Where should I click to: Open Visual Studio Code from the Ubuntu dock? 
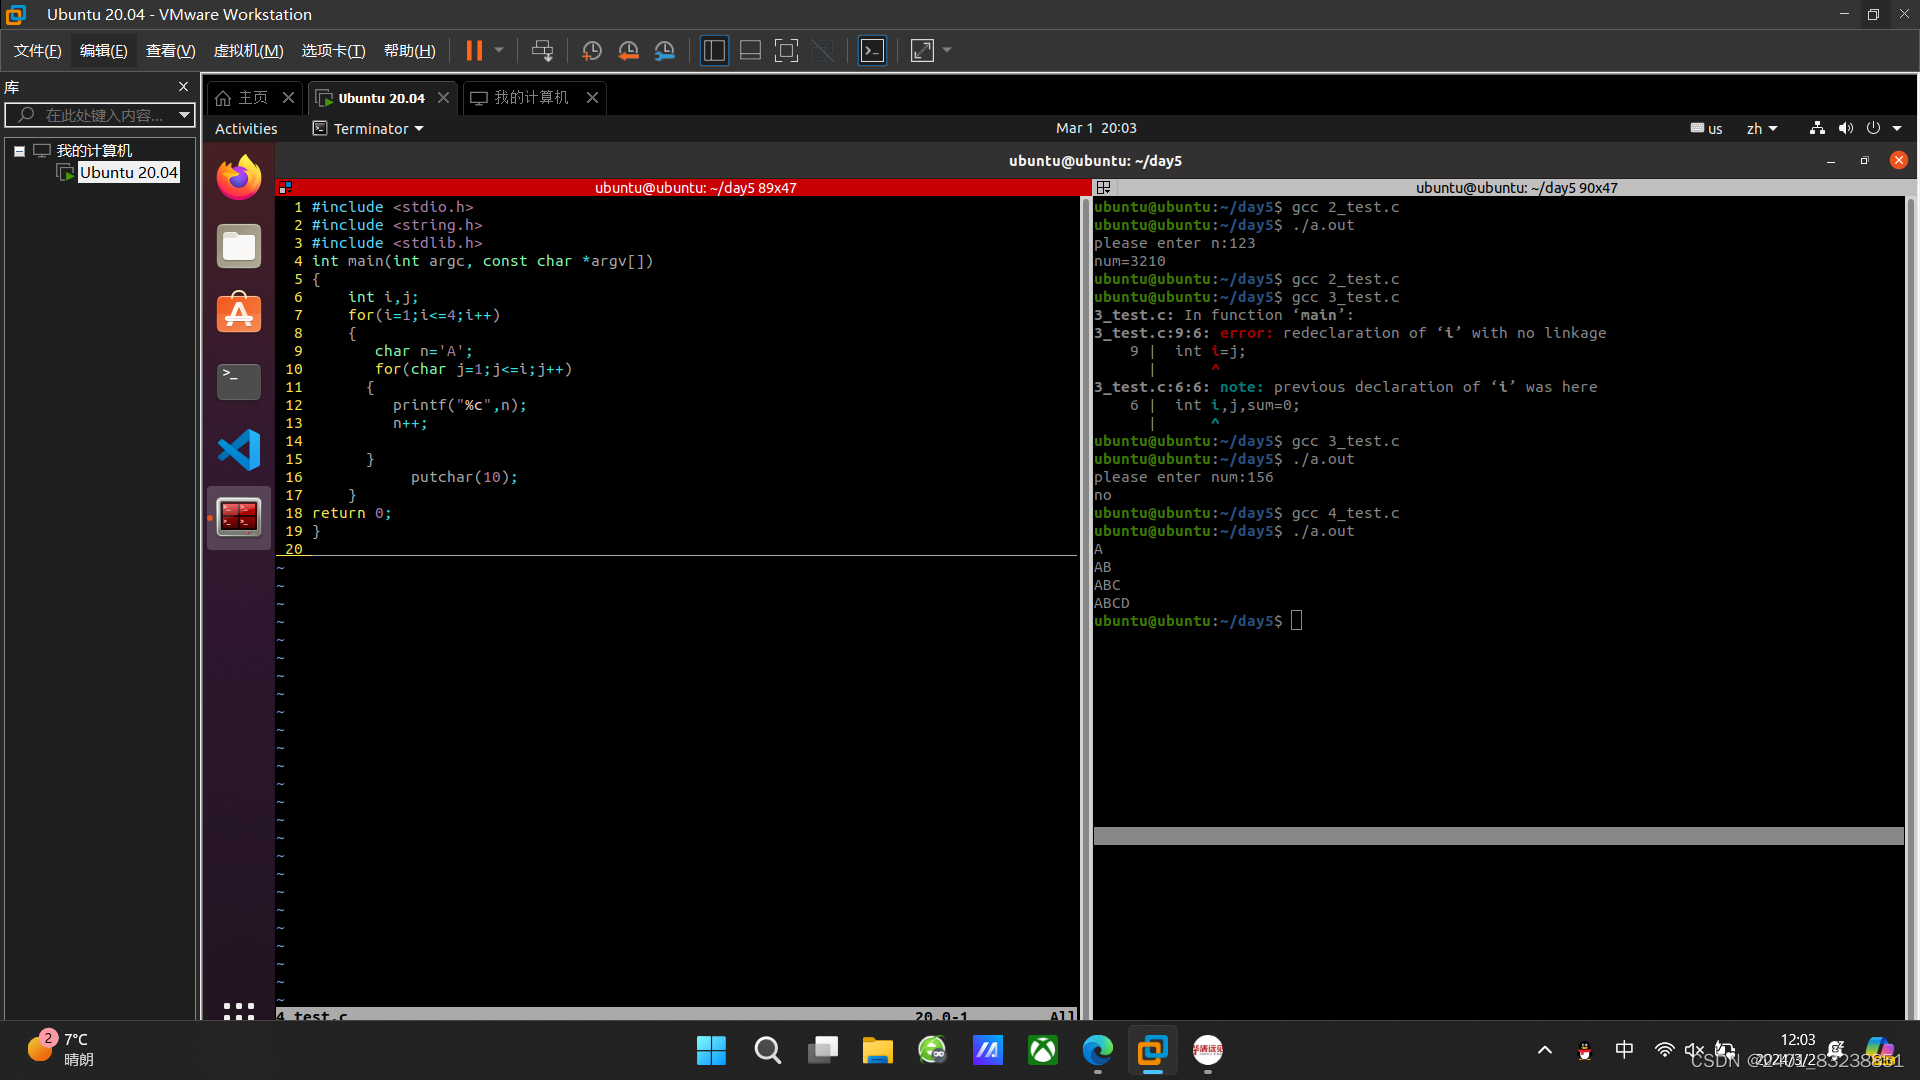click(239, 450)
